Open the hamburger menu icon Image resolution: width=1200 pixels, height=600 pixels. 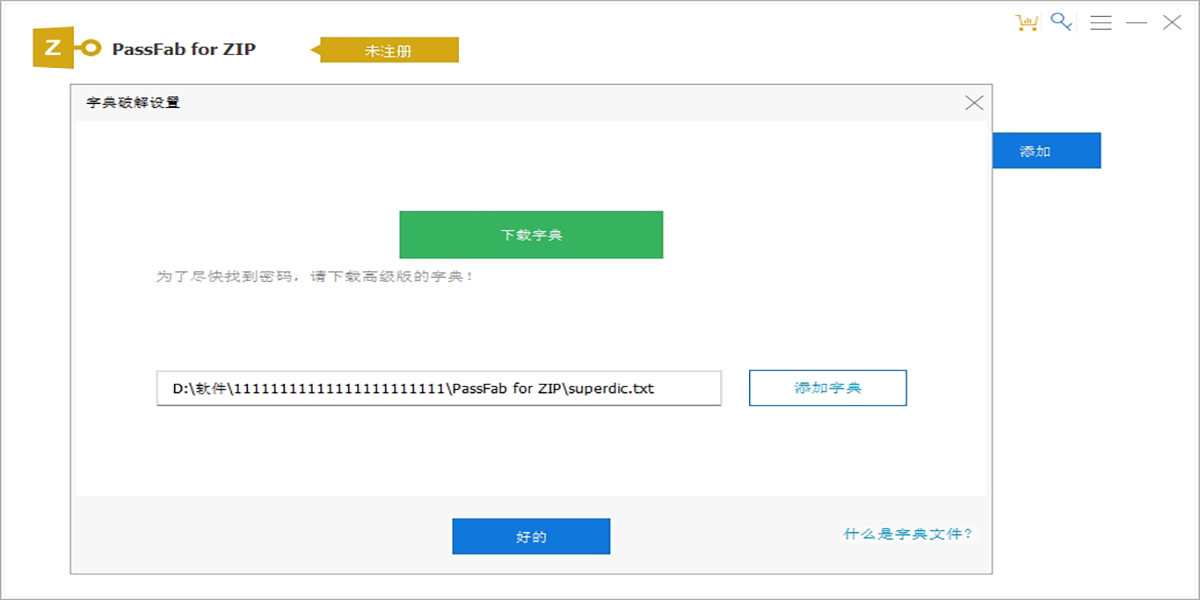tap(1101, 22)
